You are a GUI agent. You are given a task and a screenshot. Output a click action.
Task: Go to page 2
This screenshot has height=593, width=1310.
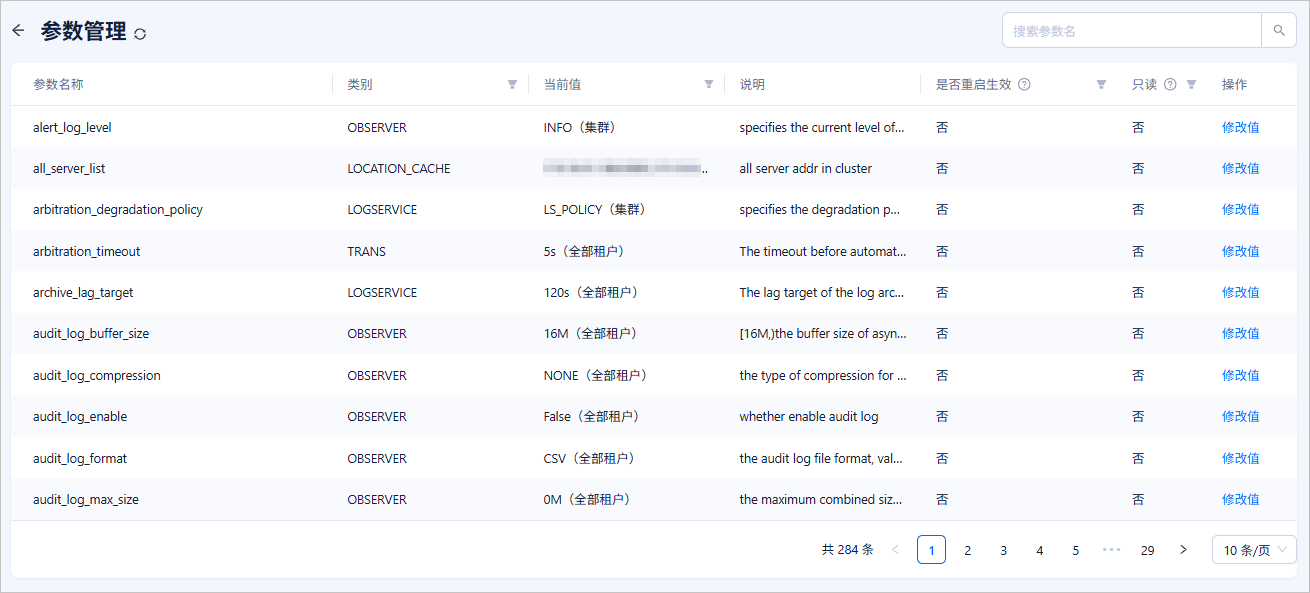pyautogui.click(x=967, y=550)
